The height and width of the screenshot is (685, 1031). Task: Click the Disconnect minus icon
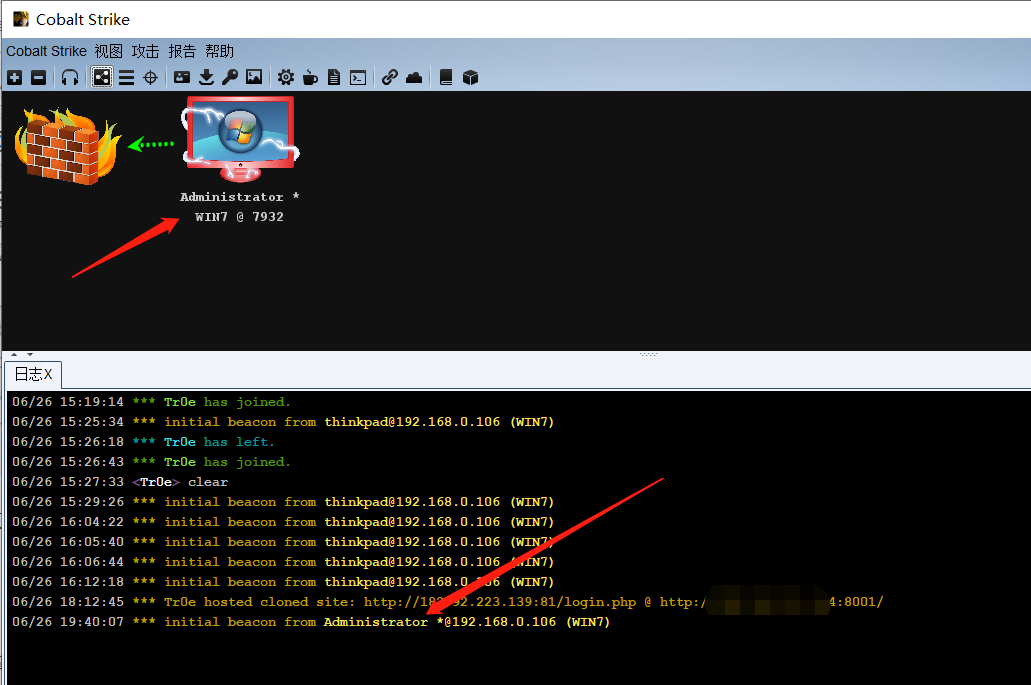pyautogui.click(x=39, y=78)
